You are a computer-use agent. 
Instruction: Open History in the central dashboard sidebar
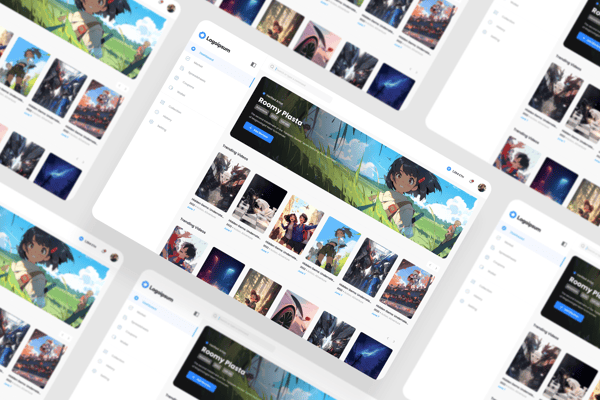167,118
